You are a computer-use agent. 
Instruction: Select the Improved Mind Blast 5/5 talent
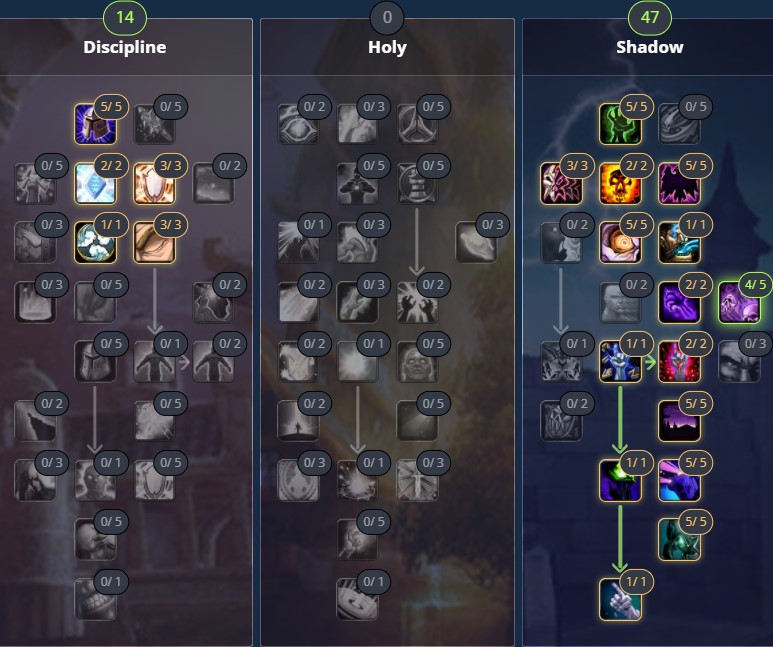click(620, 243)
